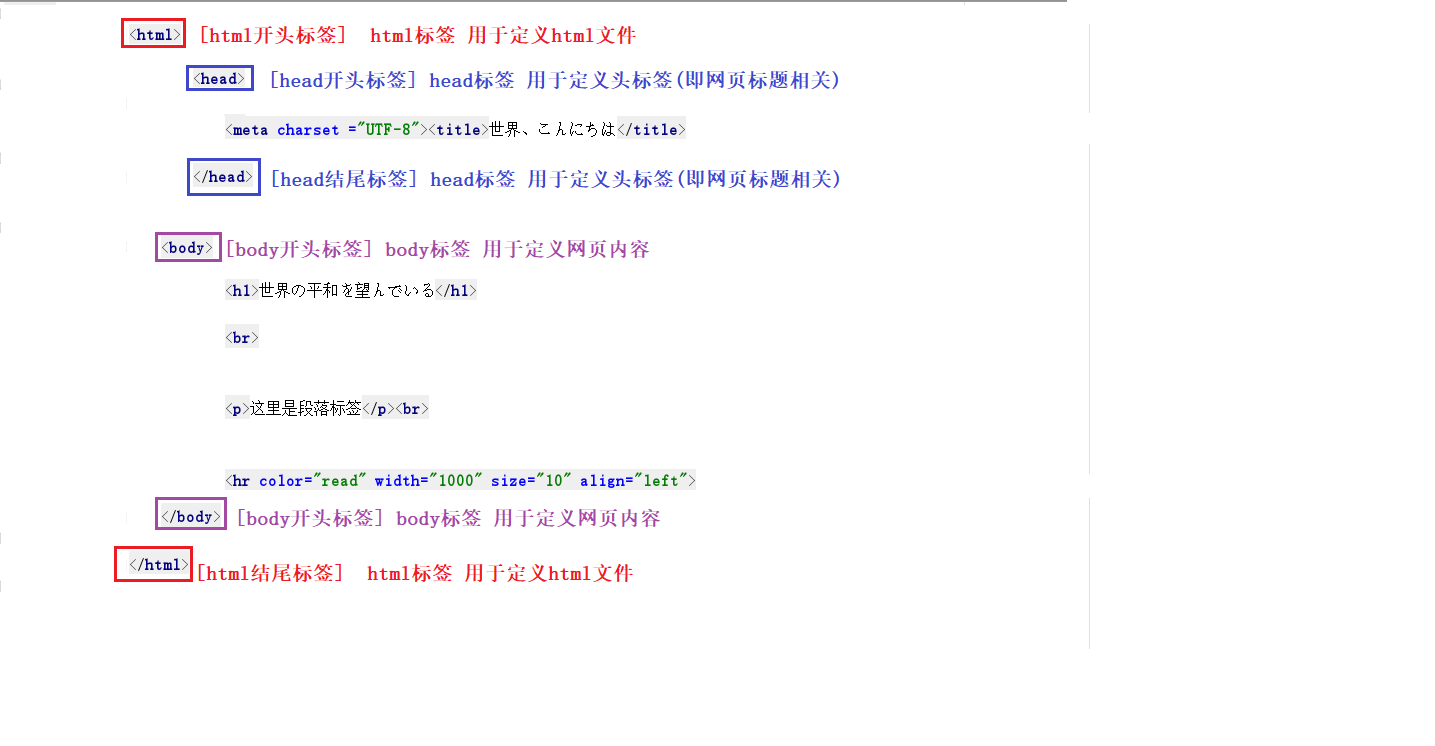The image size is (1435, 746).
Task: Click the closing </h1> tag
Action: [x=456, y=291]
